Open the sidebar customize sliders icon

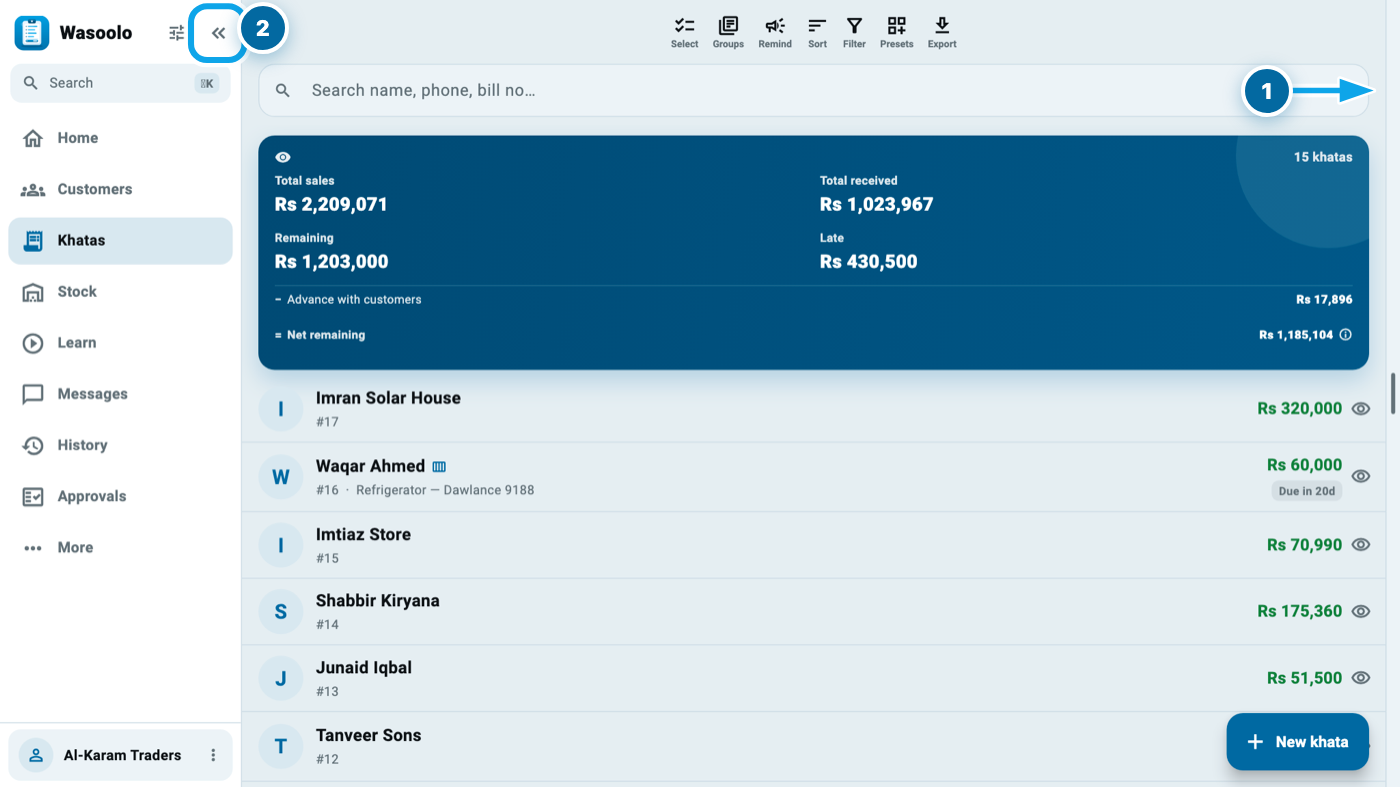pos(177,33)
